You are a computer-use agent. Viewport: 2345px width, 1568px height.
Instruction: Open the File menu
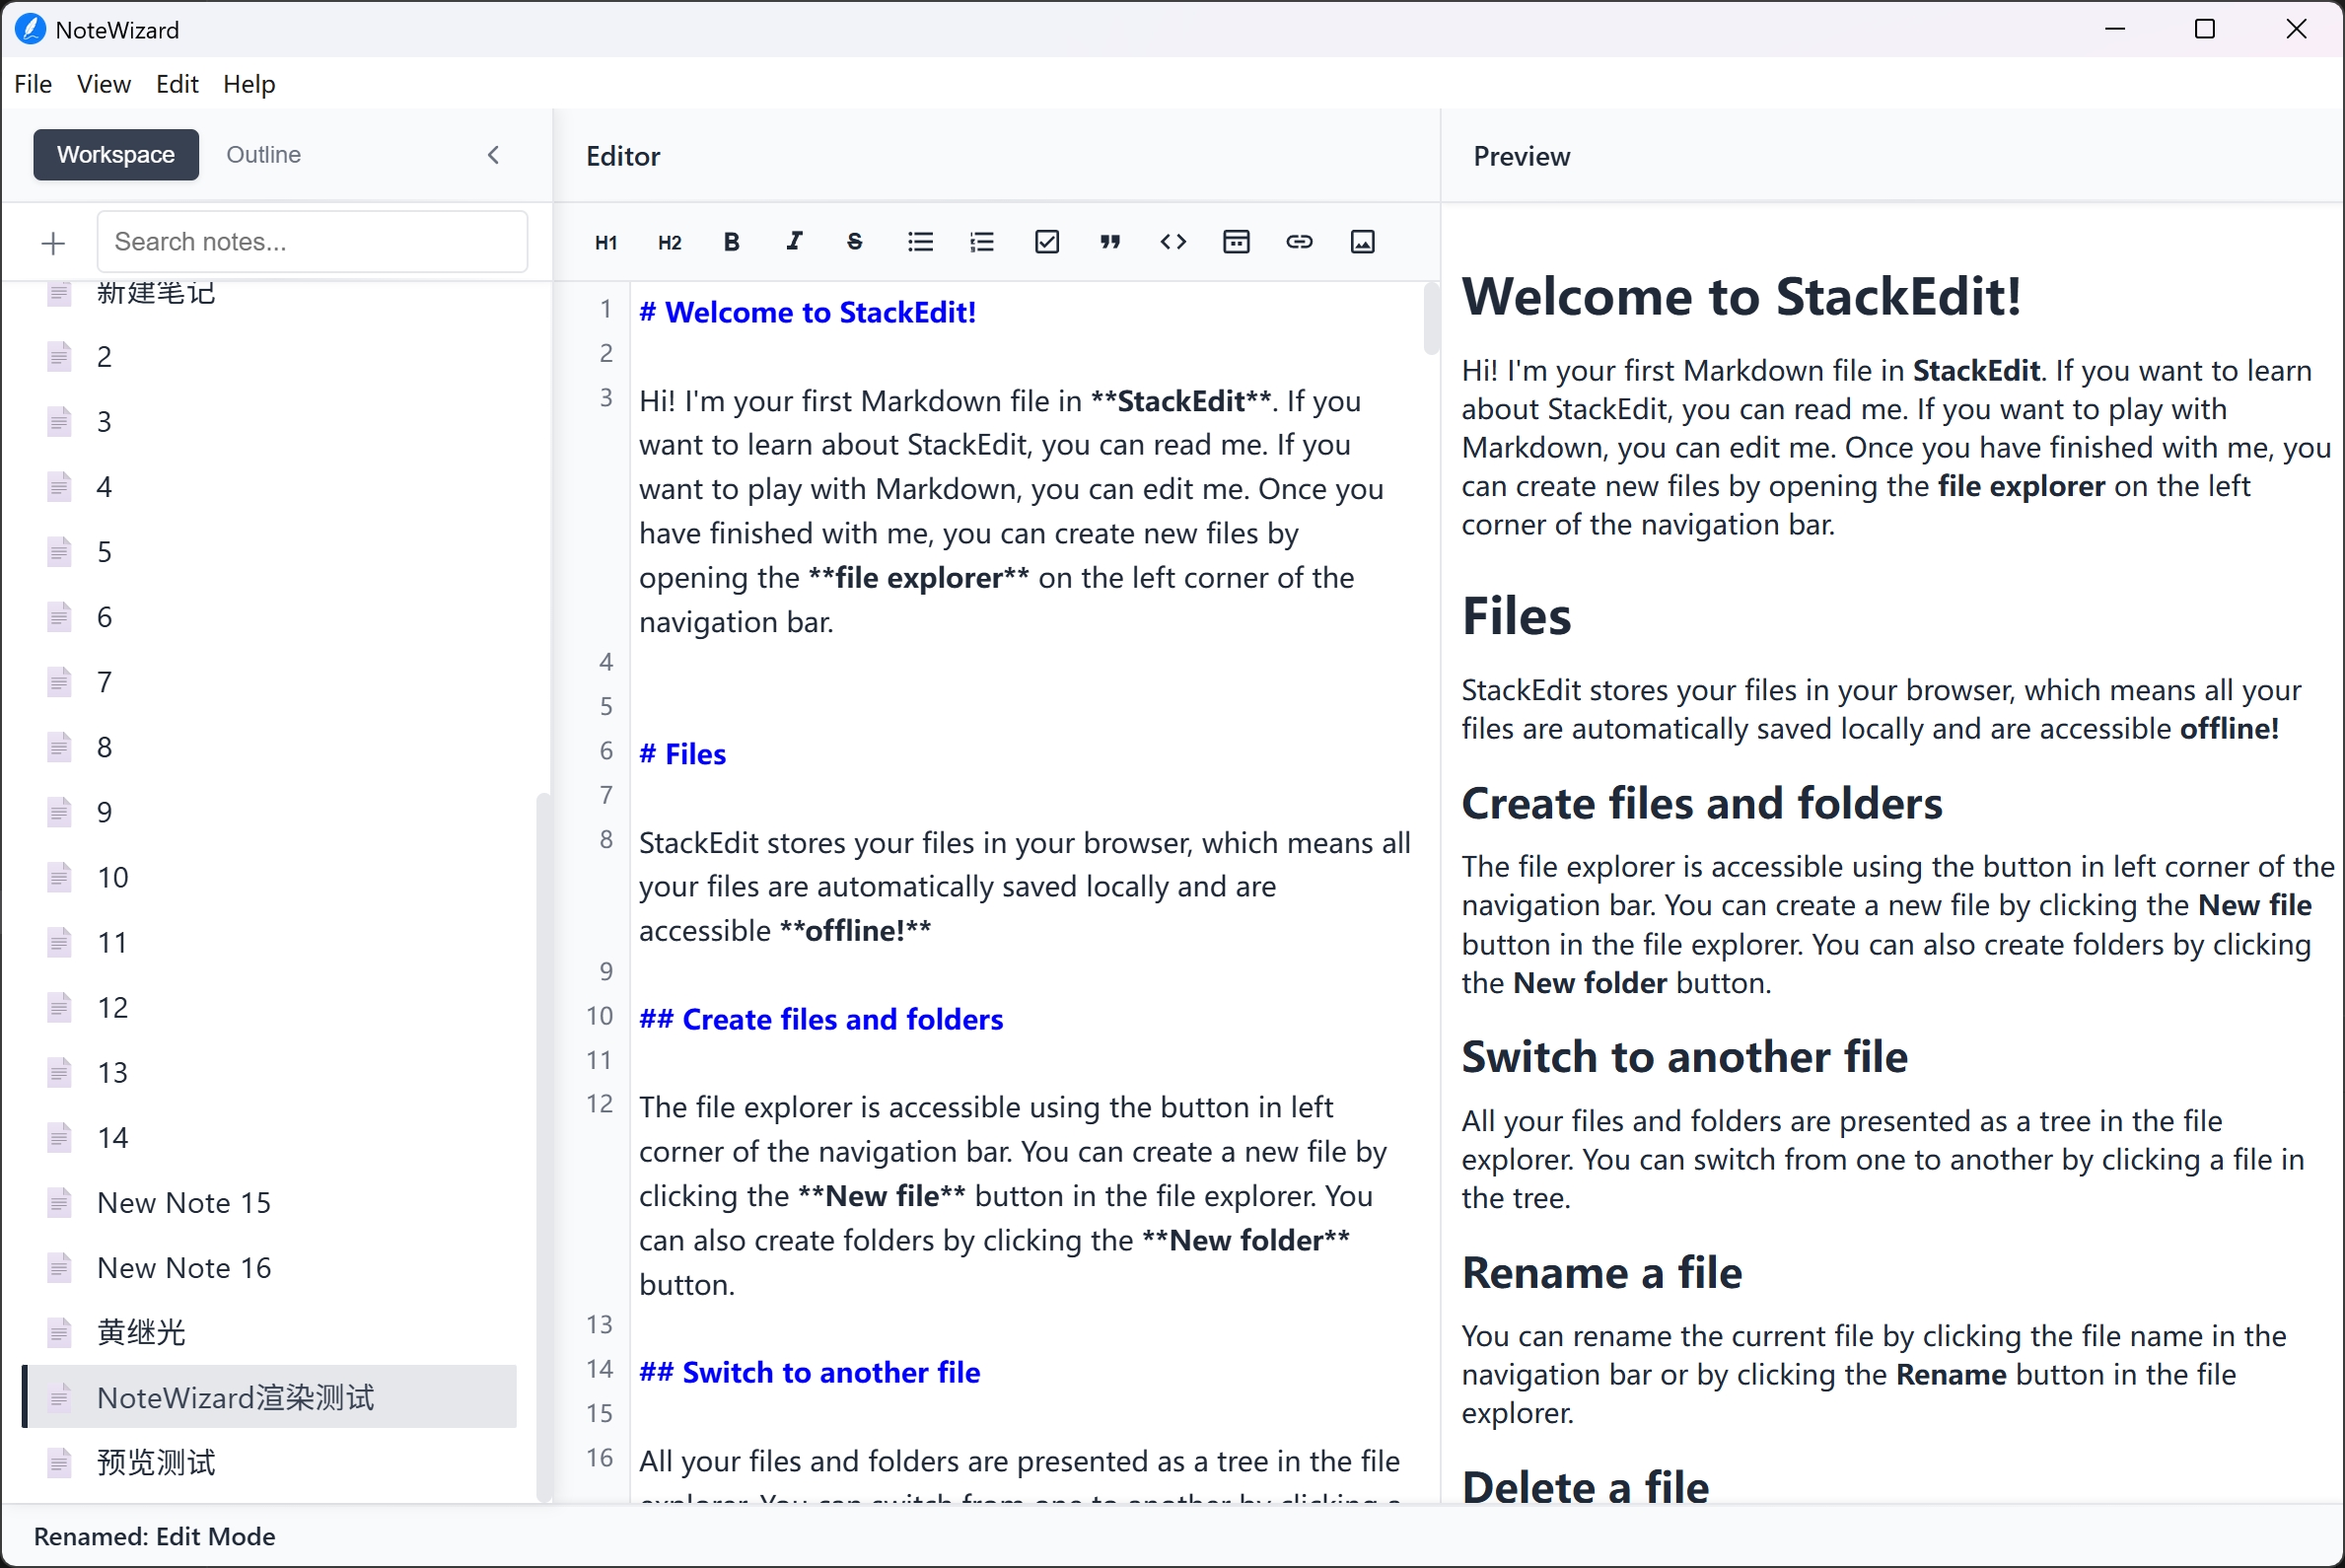coord(33,84)
